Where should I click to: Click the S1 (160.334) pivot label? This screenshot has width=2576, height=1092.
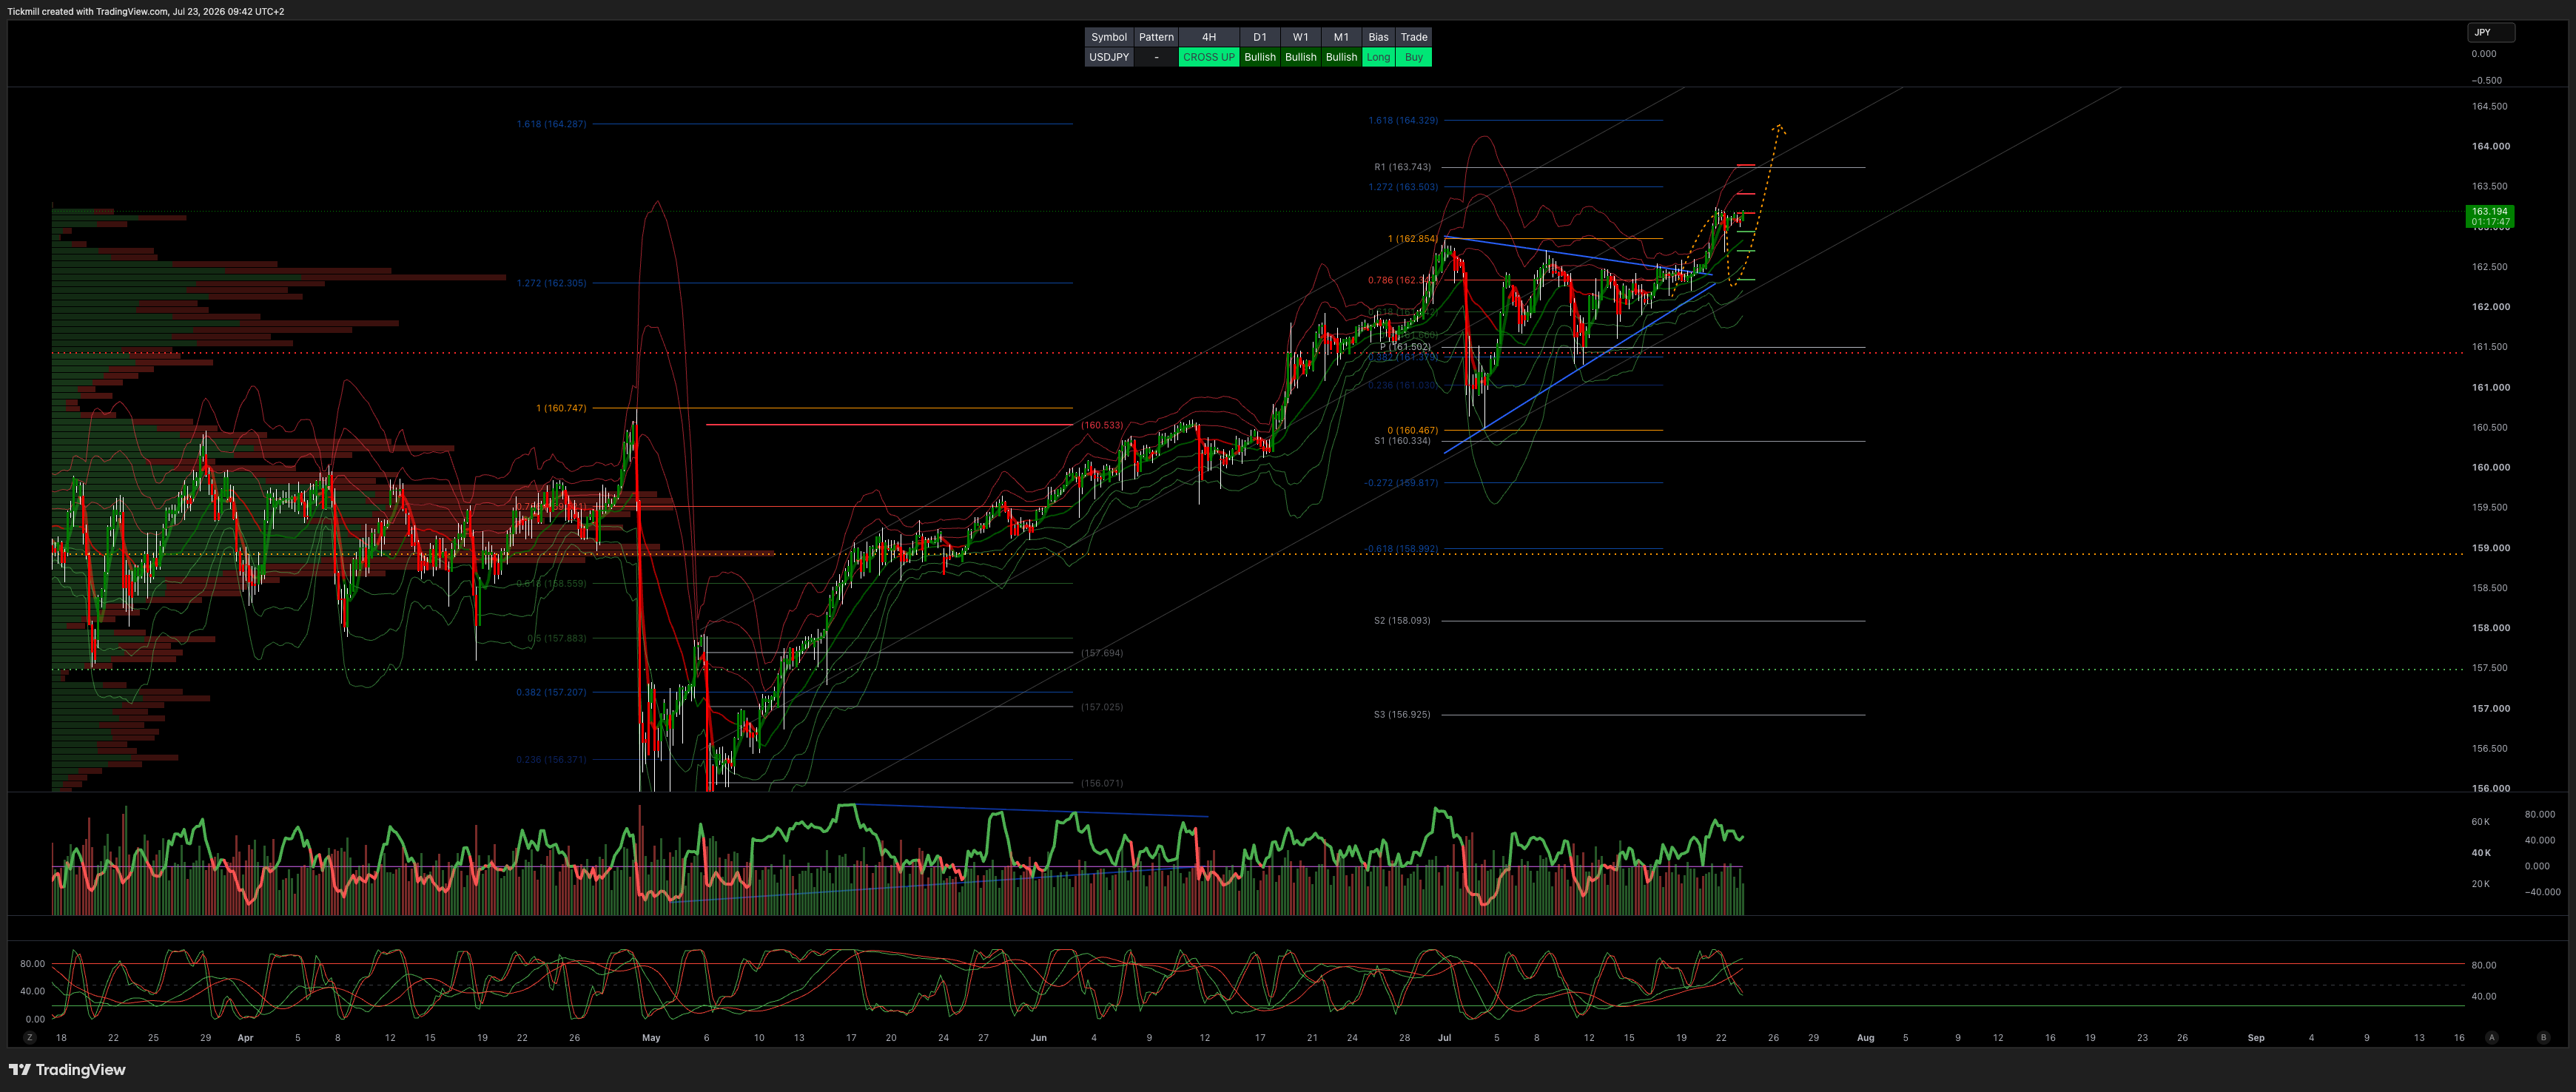click(x=1402, y=441)
